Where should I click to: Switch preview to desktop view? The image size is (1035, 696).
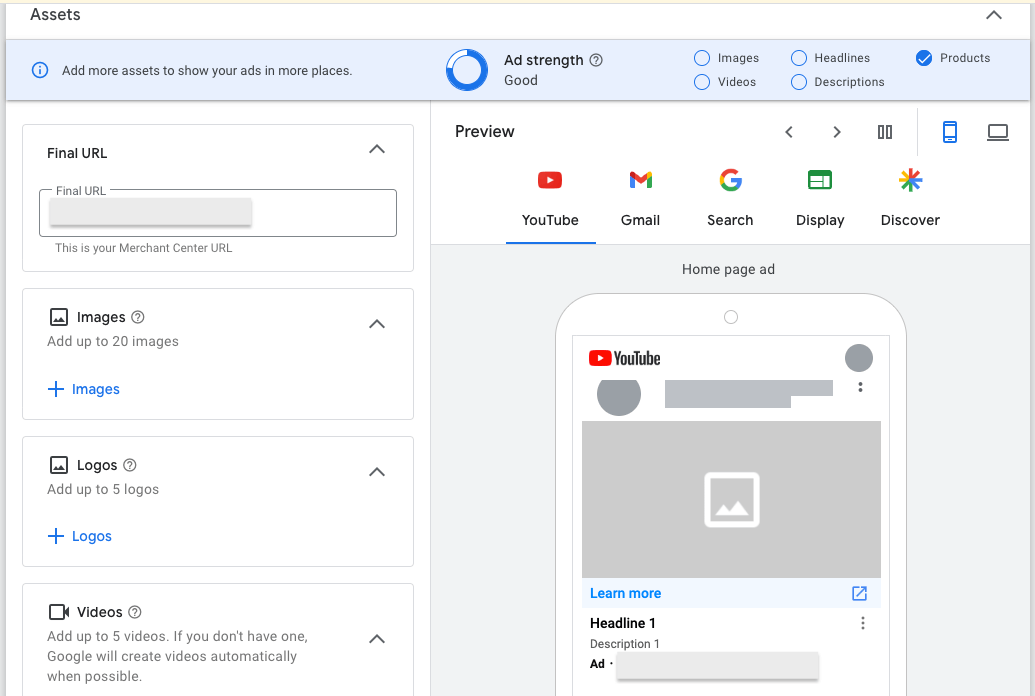(x=998, y=131)
